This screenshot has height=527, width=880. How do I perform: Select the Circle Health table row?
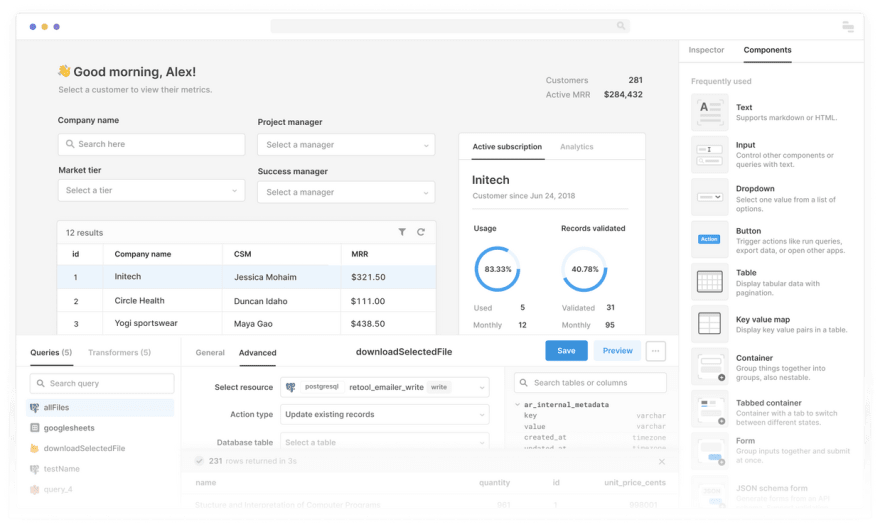point(246,300)
